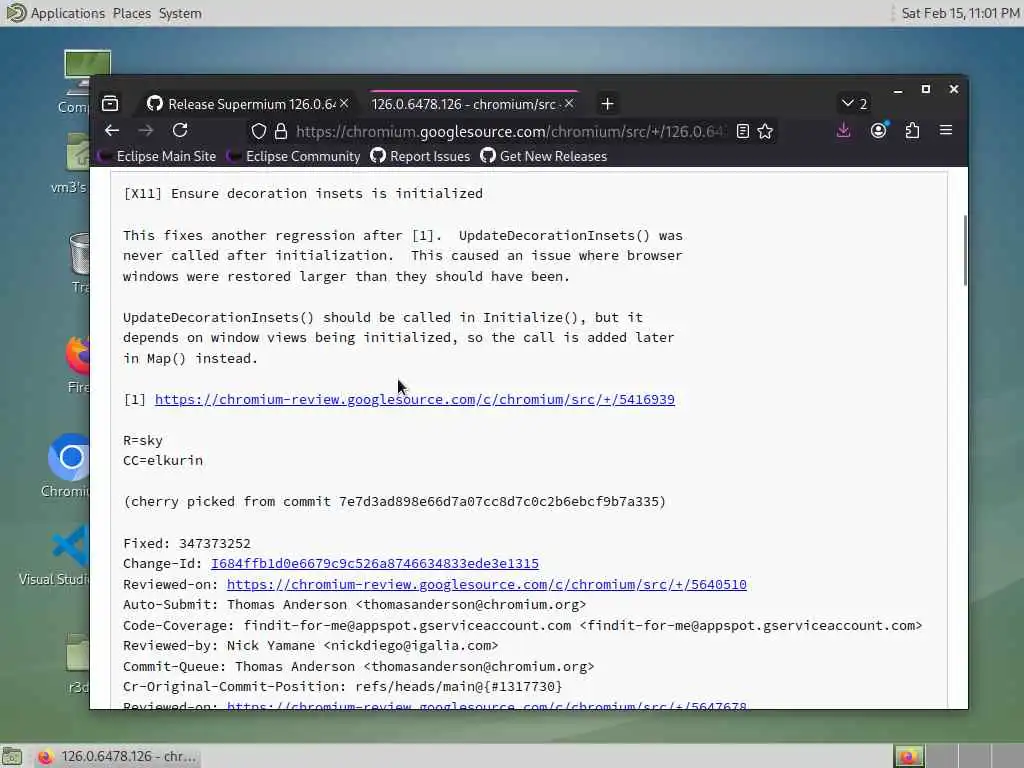Image resolution: width=1024 pixels, height=768 pixels.
Task: Click the clock showing Sat Feb 15
Action: tap(961, 13)
